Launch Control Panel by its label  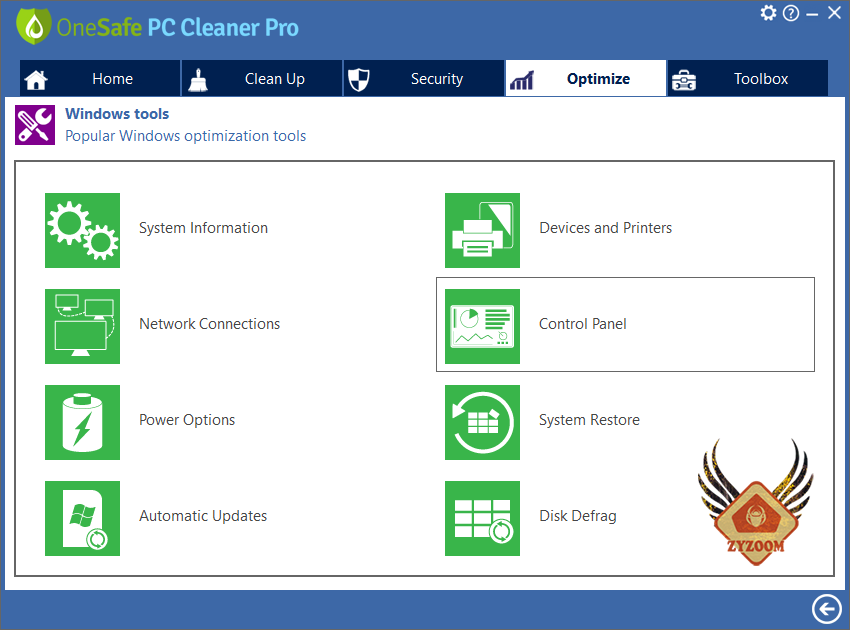[583, 324]
